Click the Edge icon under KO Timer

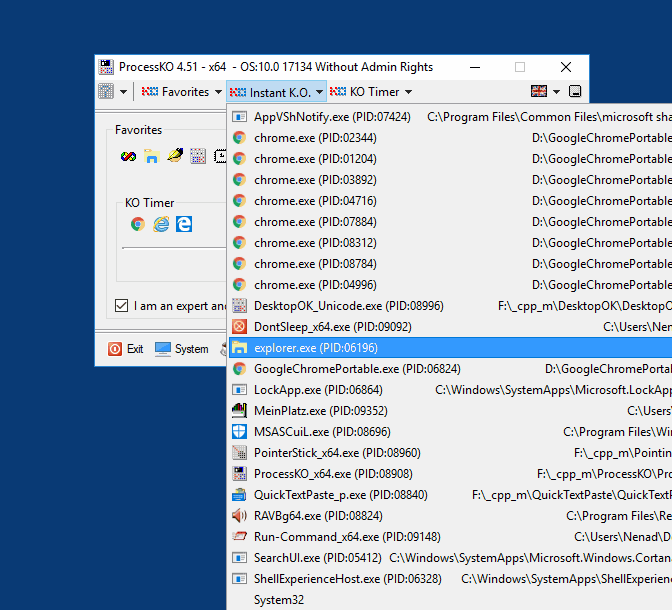tap(184, 224)
